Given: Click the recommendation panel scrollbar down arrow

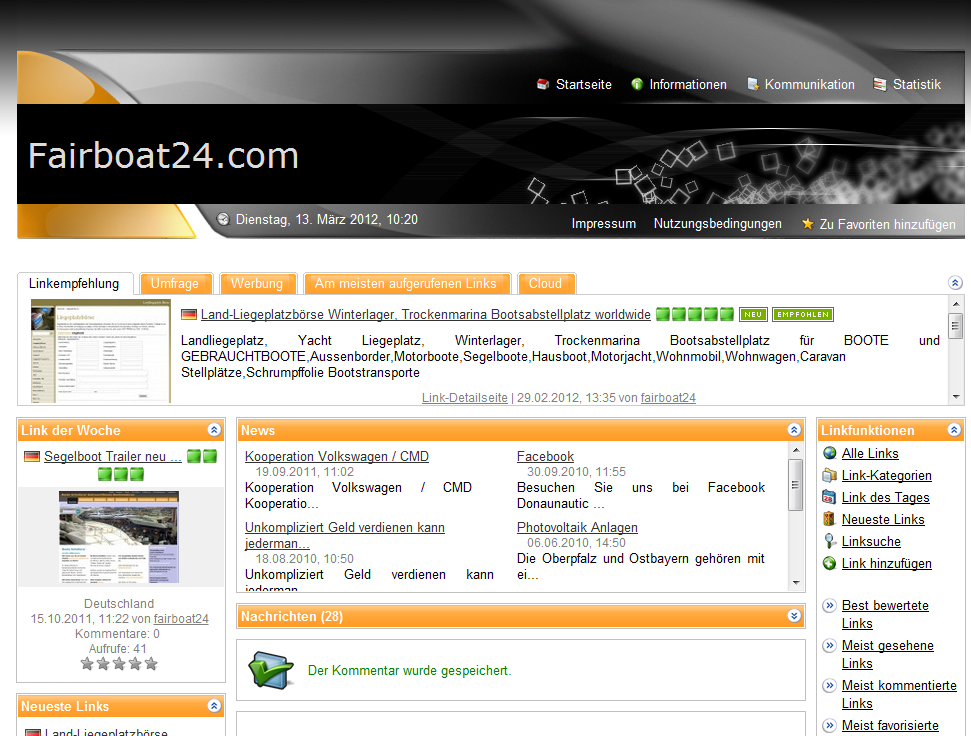Looking at the screenshot, I should coord(956,397).
